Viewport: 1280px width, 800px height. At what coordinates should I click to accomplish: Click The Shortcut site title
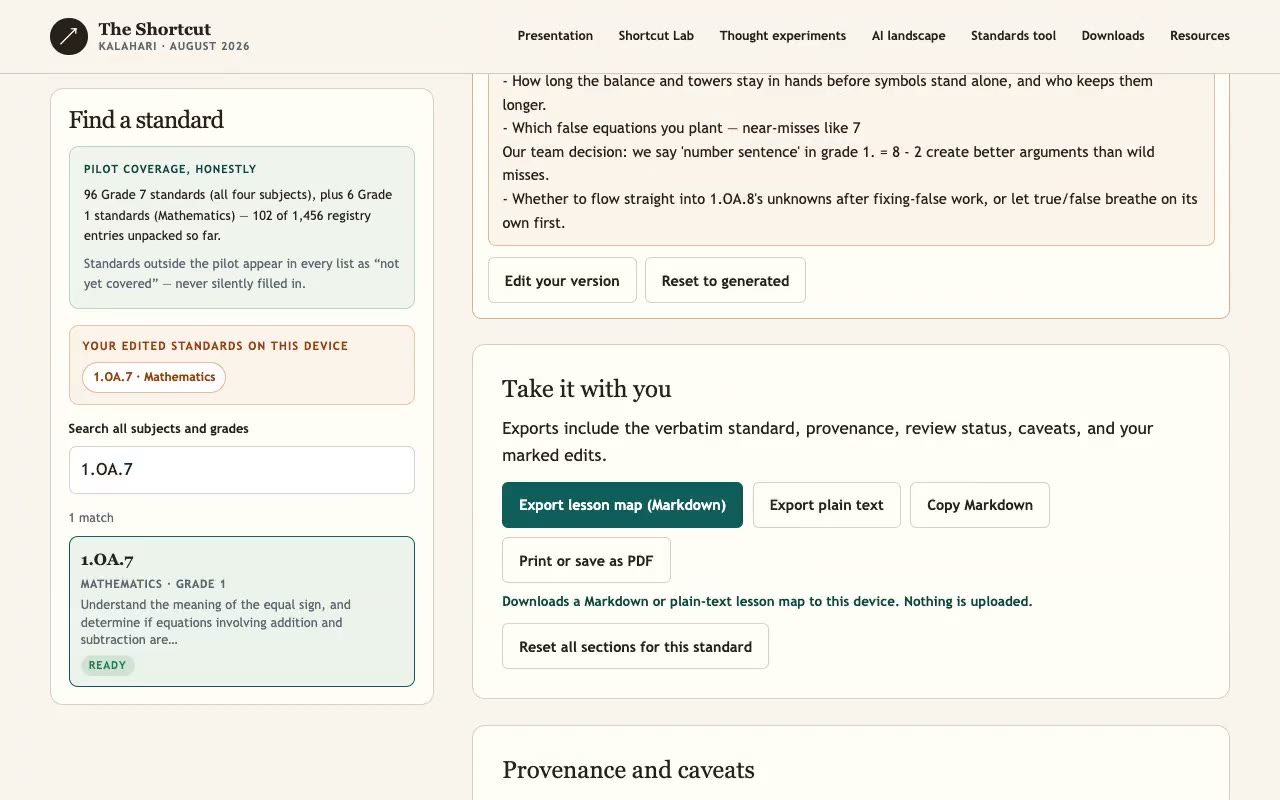(x=155, y=29)
